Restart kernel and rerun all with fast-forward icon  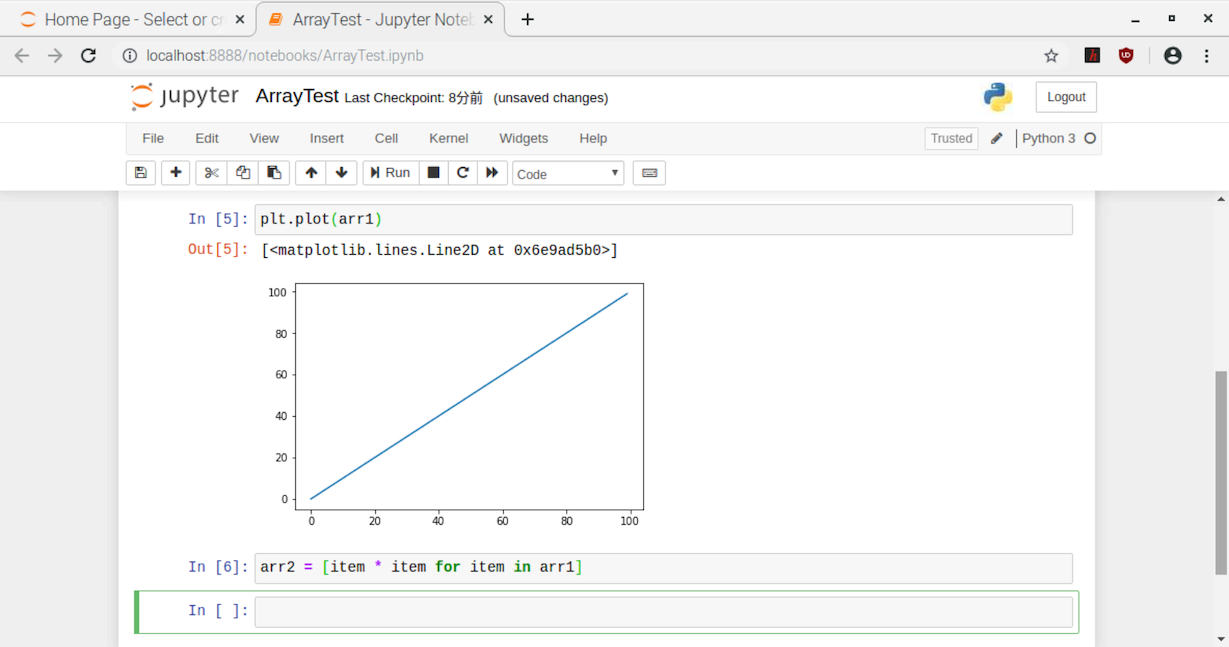click(492, 173)
